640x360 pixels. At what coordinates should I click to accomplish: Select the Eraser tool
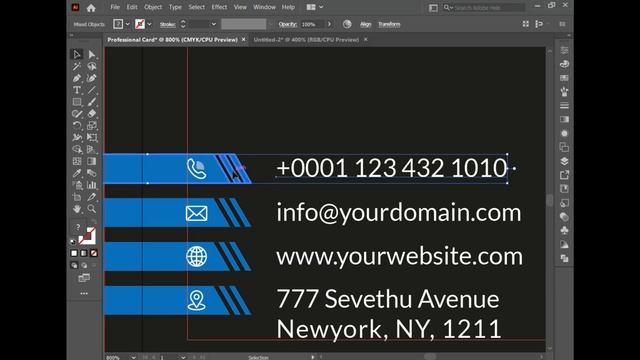click(92, 113)
